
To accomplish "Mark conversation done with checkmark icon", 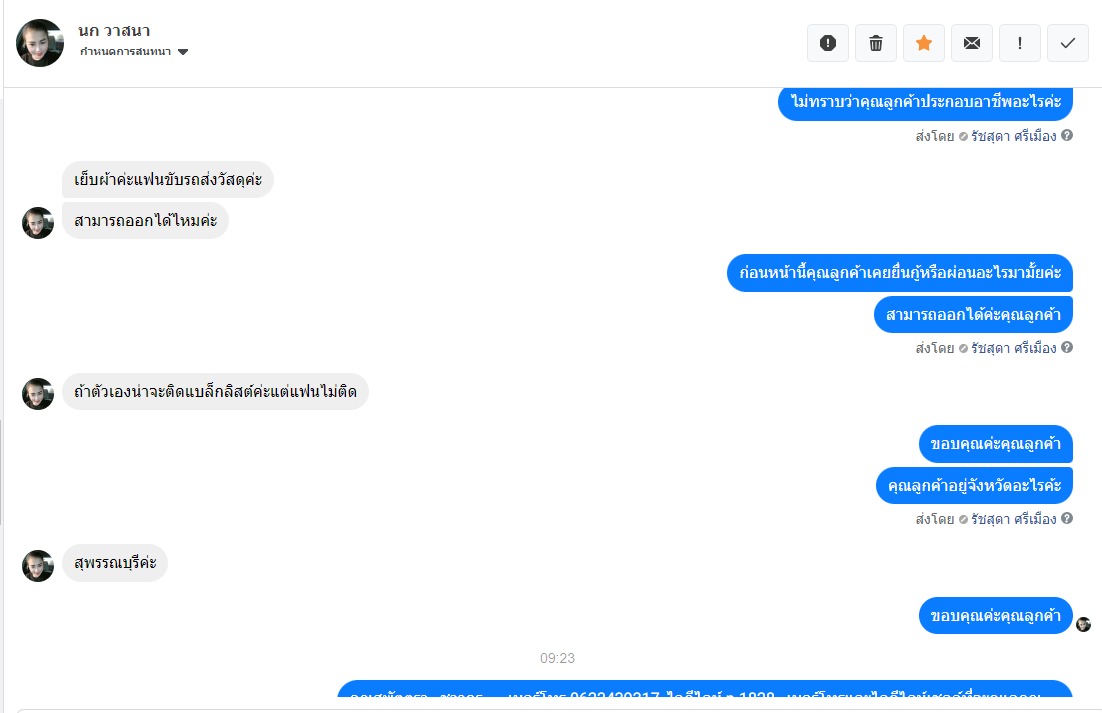I will (x=1068, y=44).
